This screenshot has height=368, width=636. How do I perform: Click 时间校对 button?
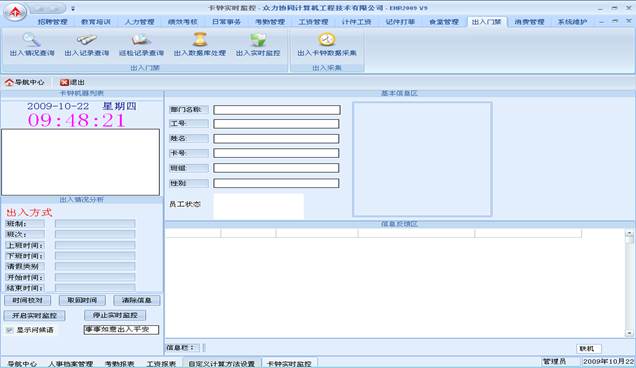pos(28,300)
